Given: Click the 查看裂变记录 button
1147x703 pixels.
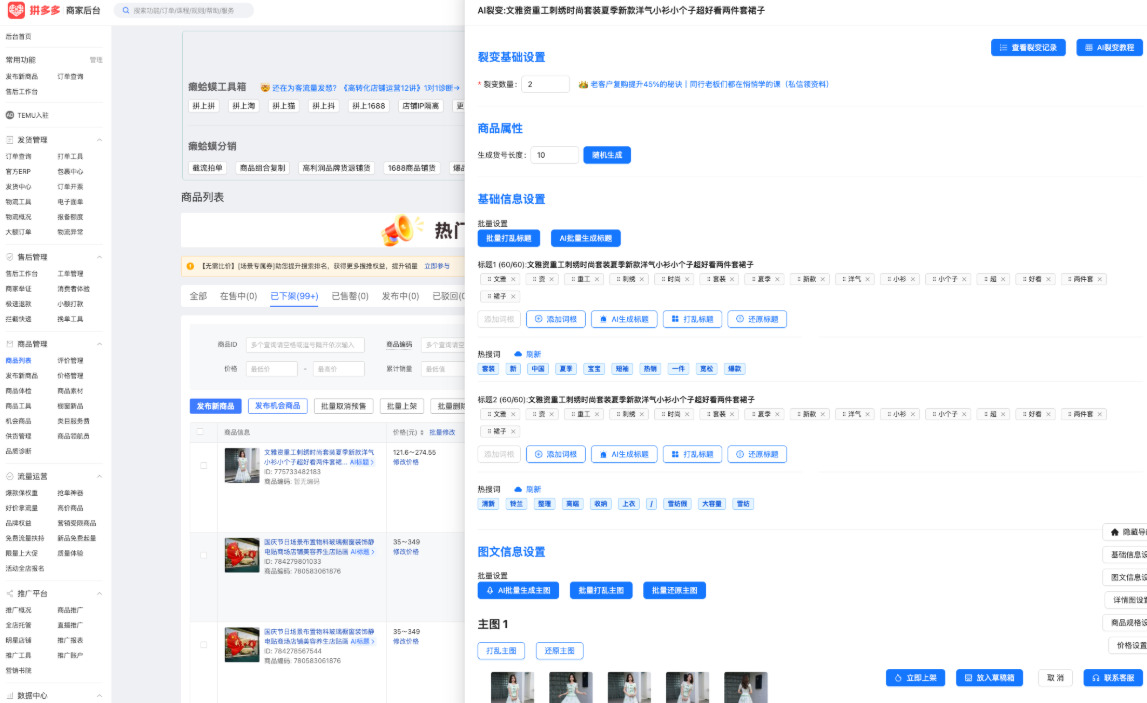Looking at the screenshot, I should 1028,48.
